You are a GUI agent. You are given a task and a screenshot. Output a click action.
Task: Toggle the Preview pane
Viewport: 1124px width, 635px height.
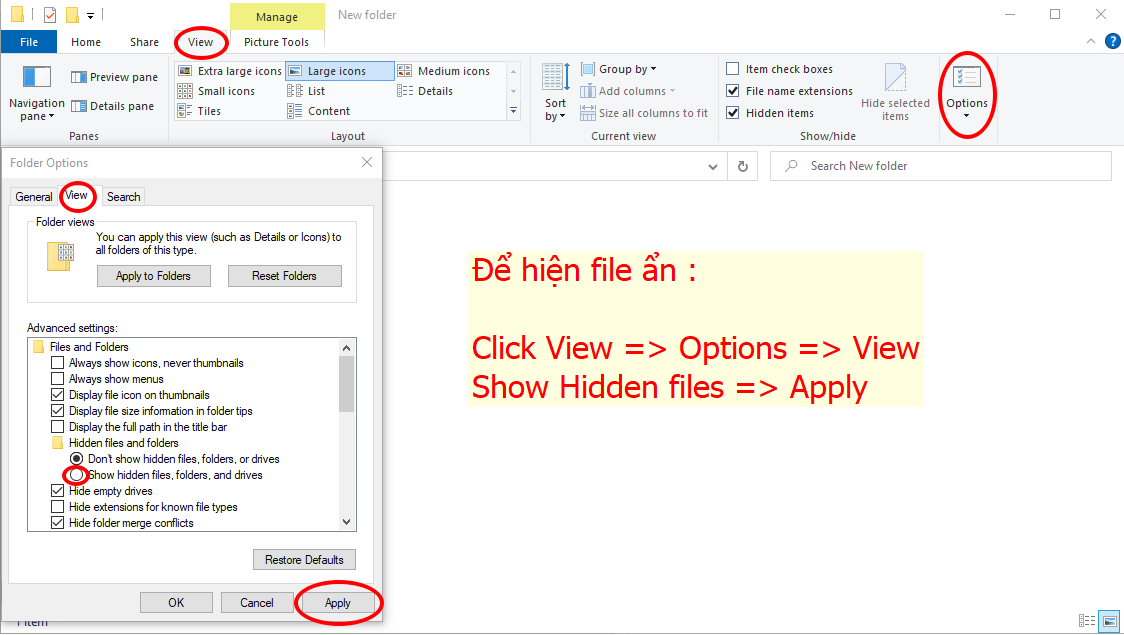(x=114, y=77)
